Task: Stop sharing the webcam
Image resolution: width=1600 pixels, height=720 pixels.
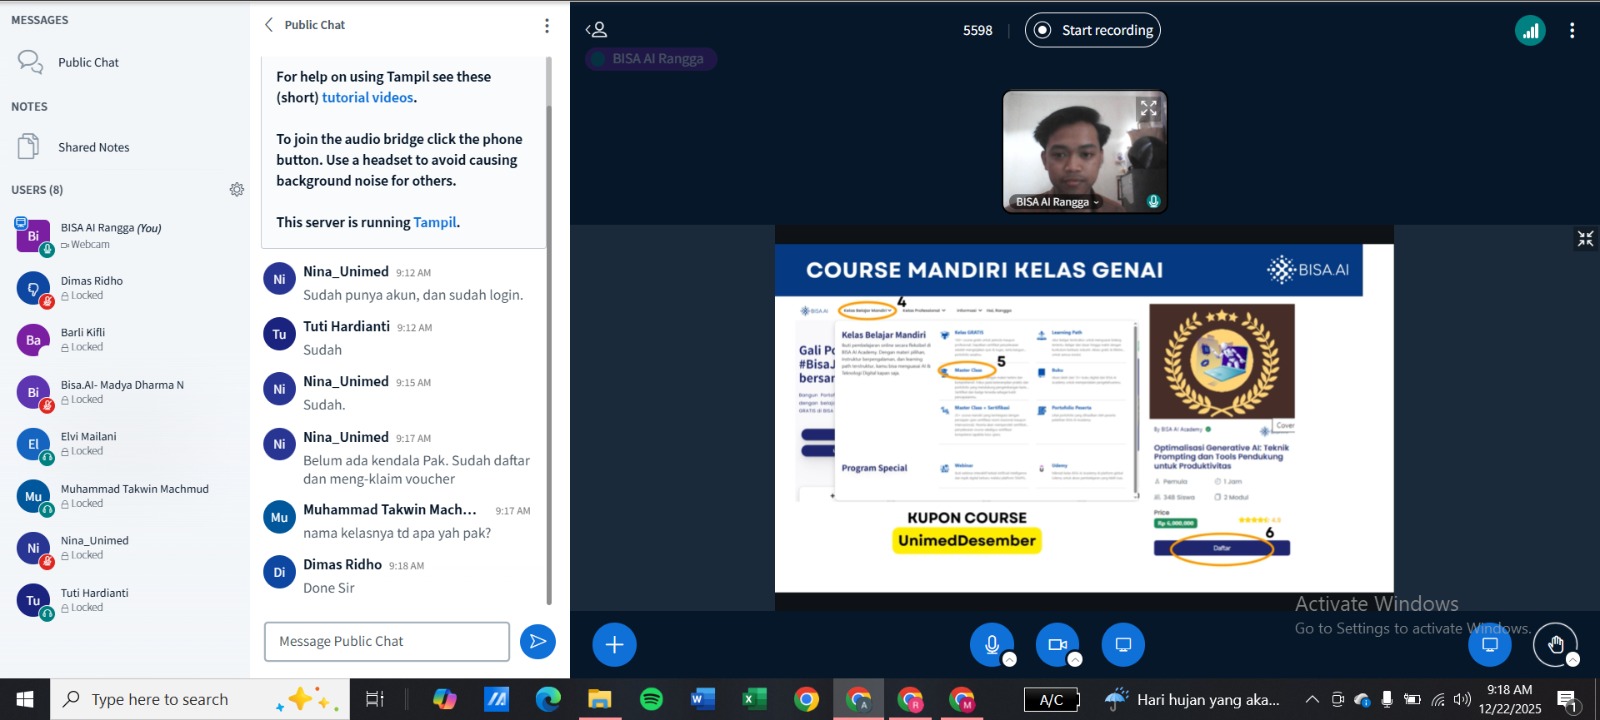Action: pyautogui.click(x=1057, y=644)
